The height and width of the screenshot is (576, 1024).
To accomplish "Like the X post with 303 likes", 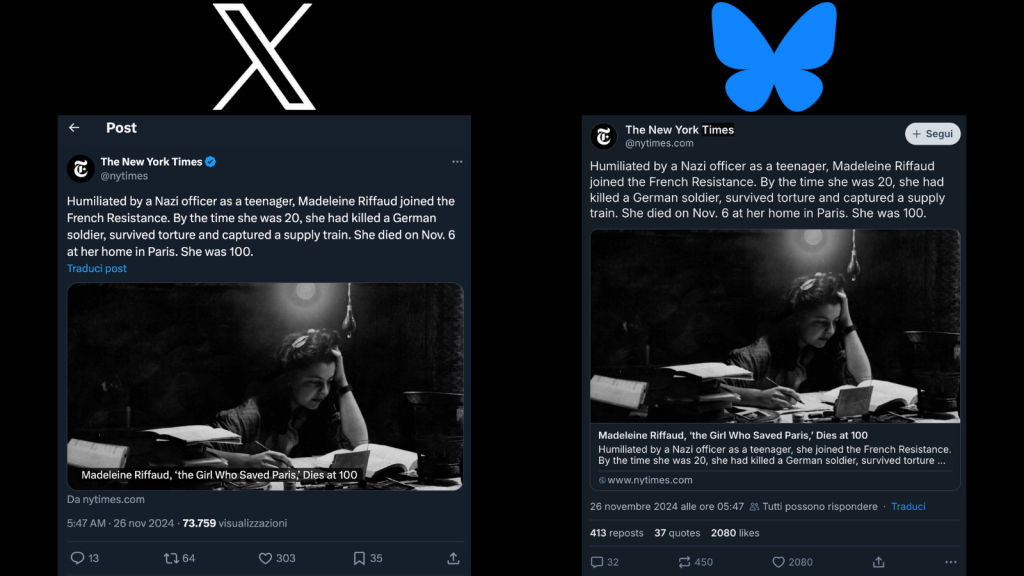I will 265,558.
